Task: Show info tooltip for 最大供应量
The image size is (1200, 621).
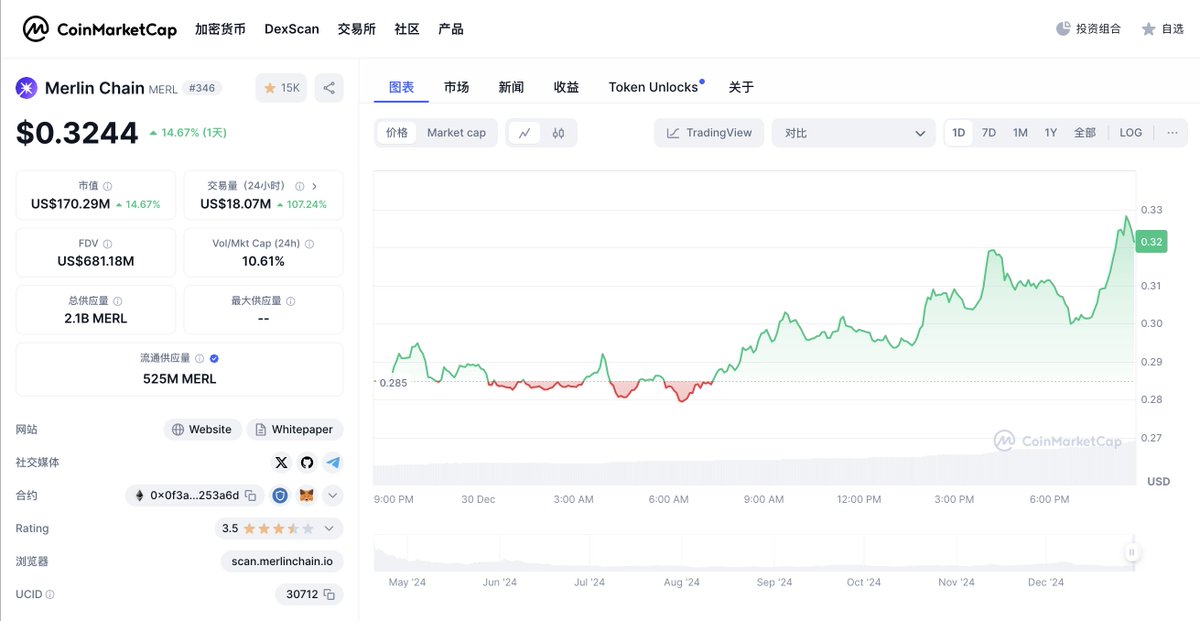Action: coord(290,301)
